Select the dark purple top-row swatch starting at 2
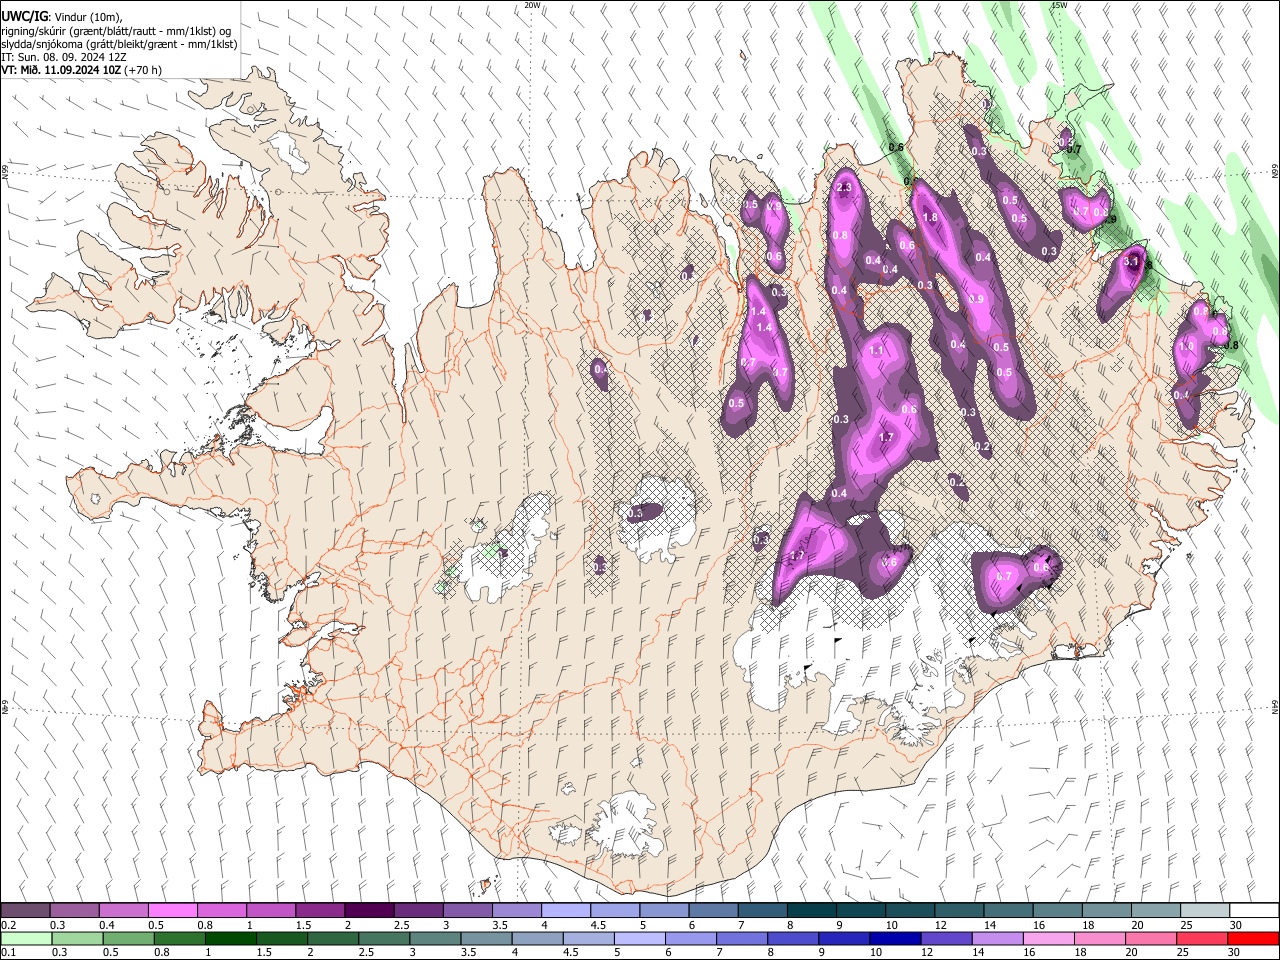Viewport: 1280px width, 960px height. tap(369, 910)
